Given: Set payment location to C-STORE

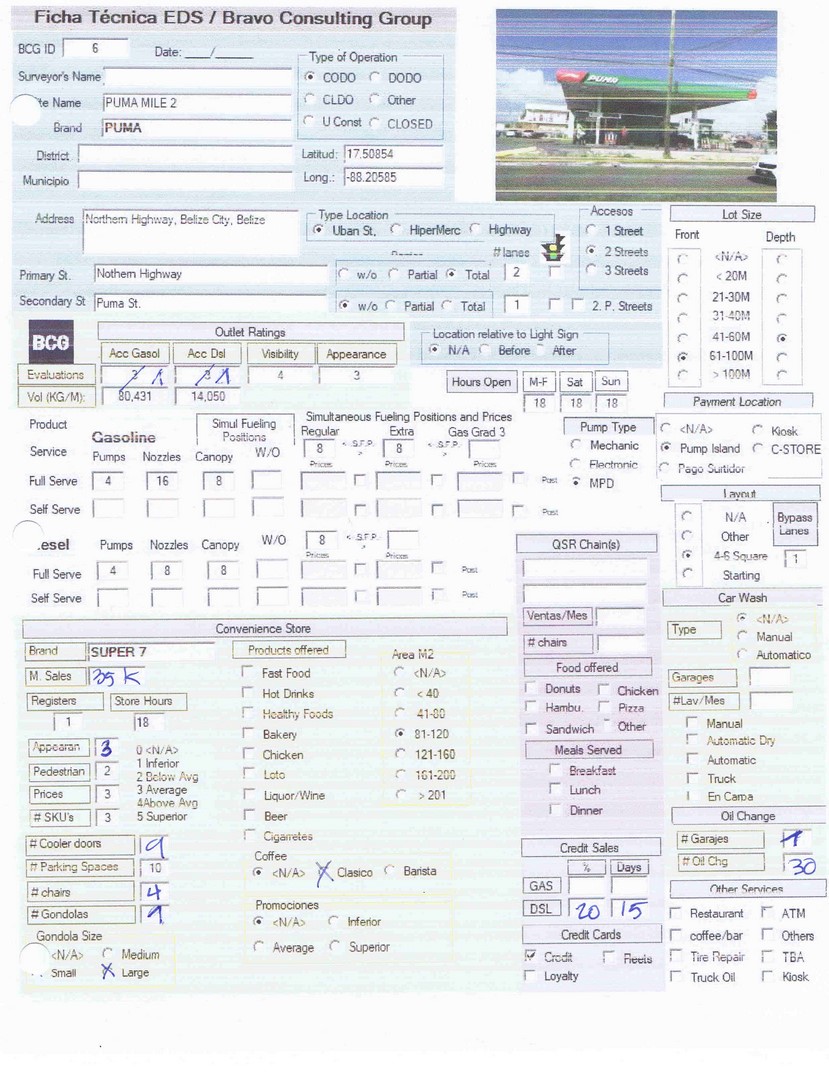Looking at the screenshot, I should pos(757,448).
